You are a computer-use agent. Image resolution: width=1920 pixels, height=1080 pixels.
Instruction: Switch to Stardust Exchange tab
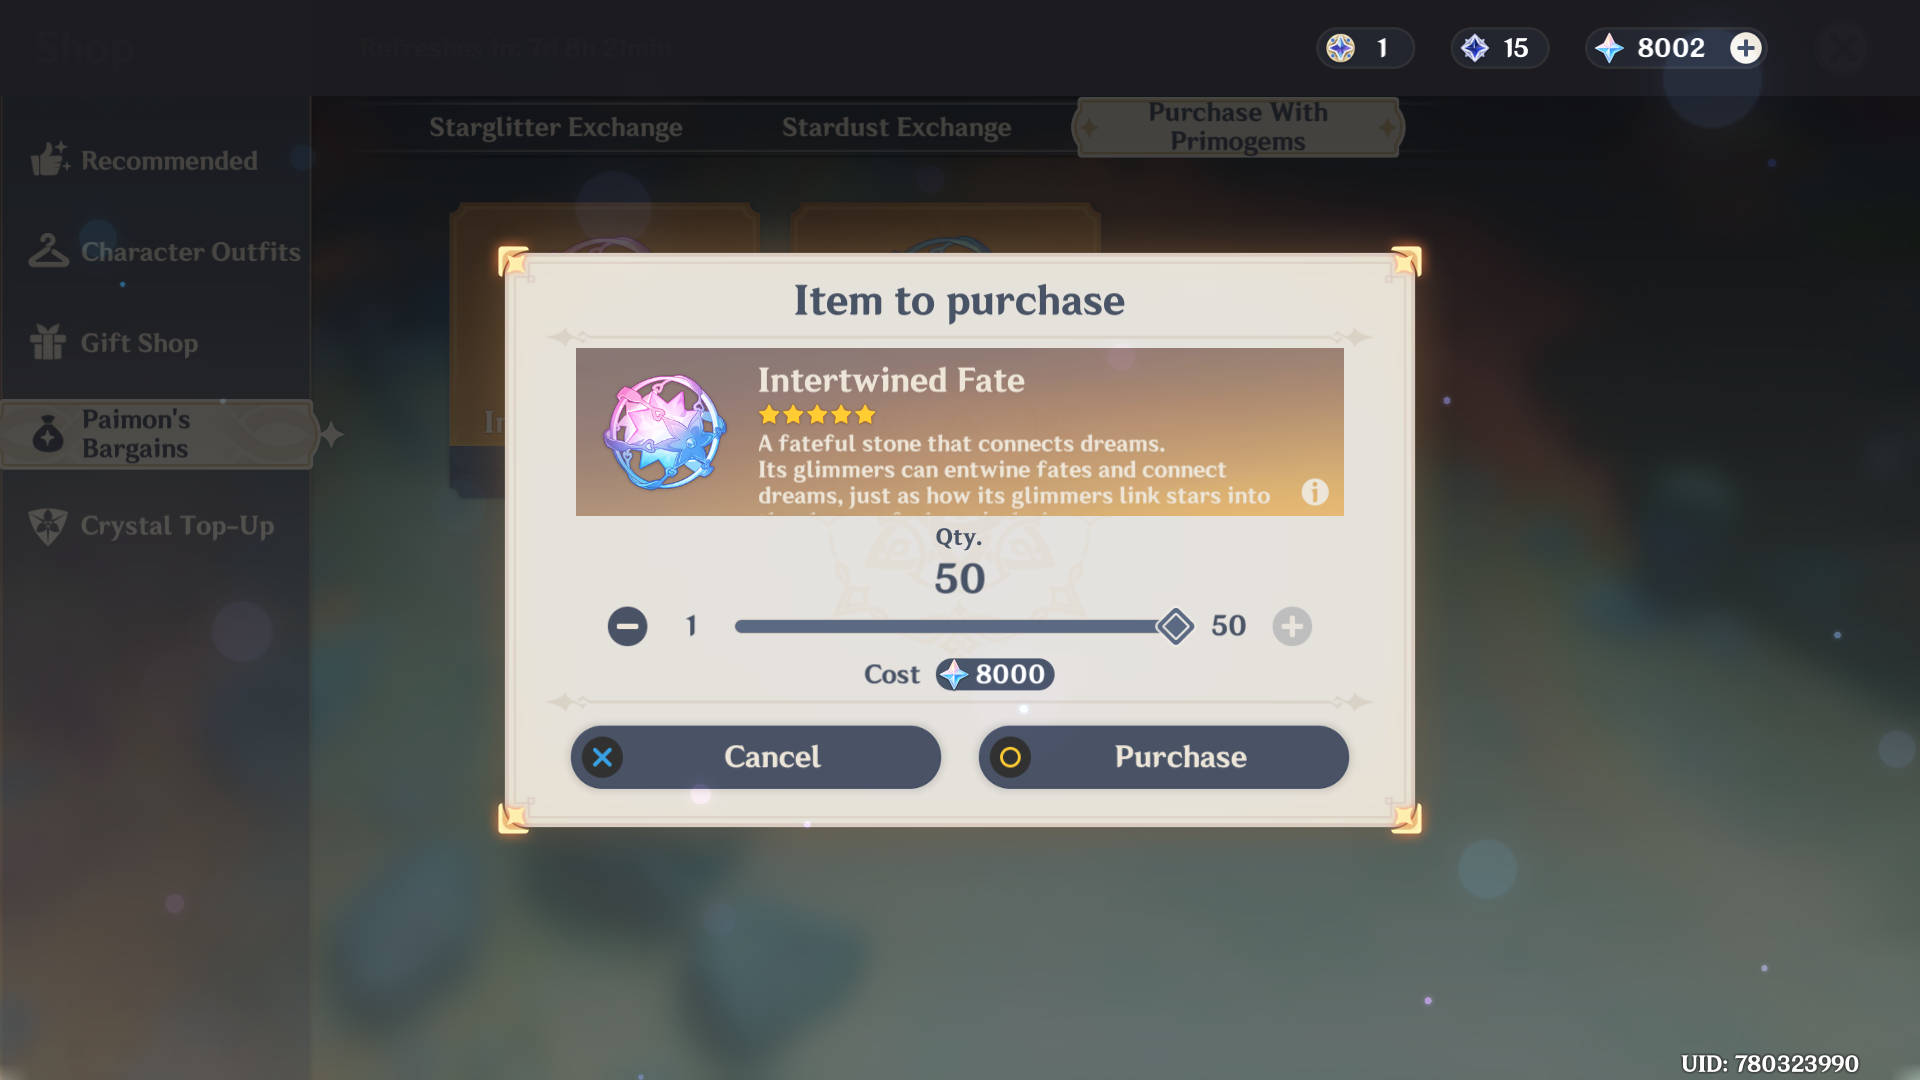pos(896,128)
